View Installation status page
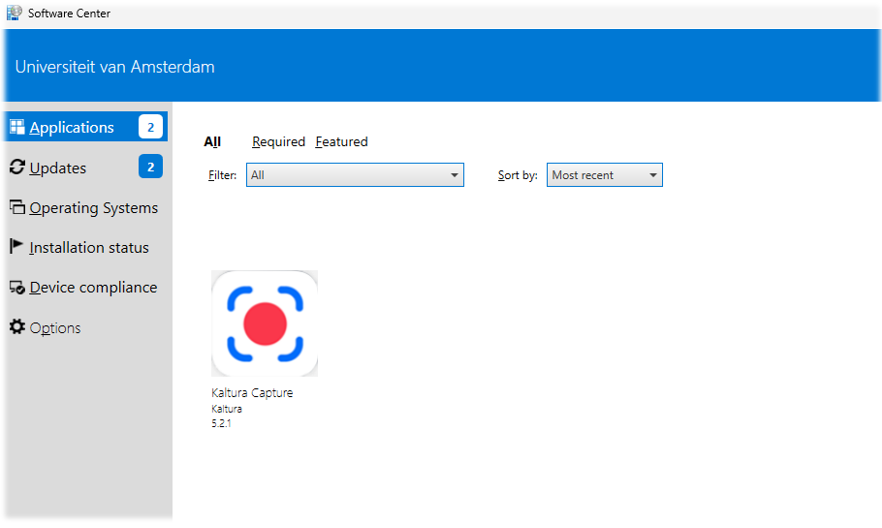 86,247
